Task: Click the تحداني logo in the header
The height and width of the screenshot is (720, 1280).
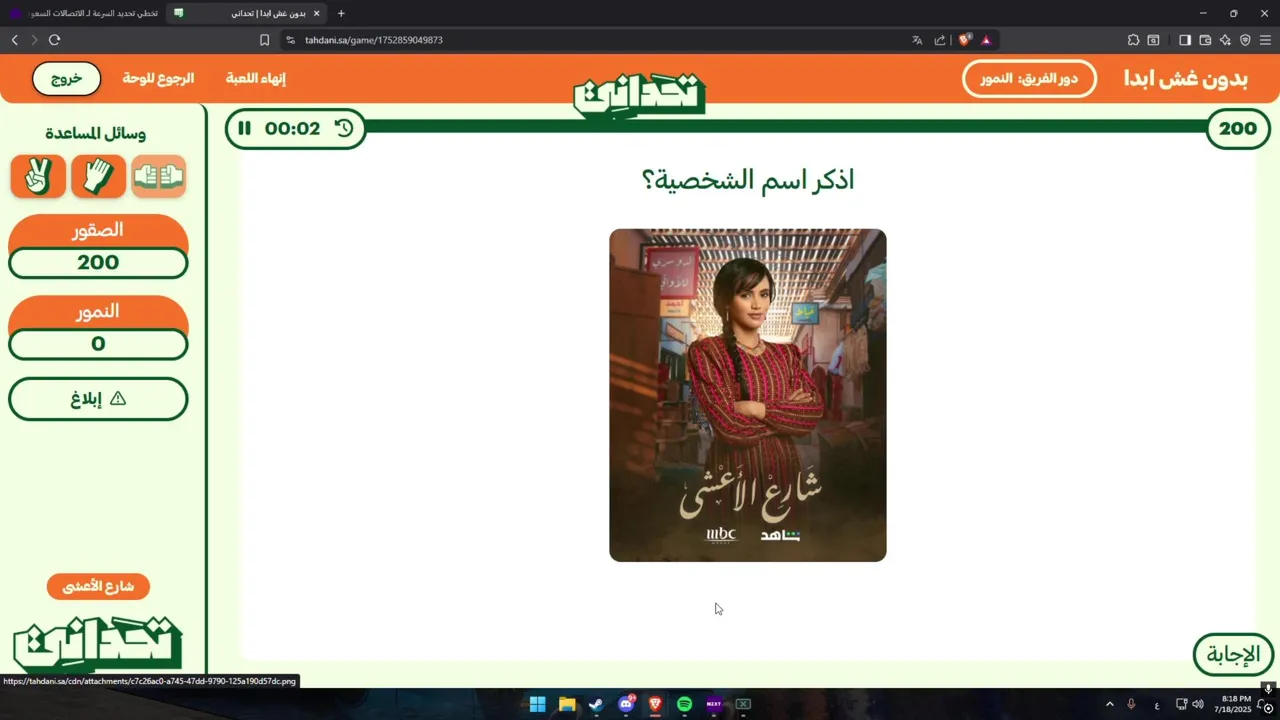Action: pos(639,95)
